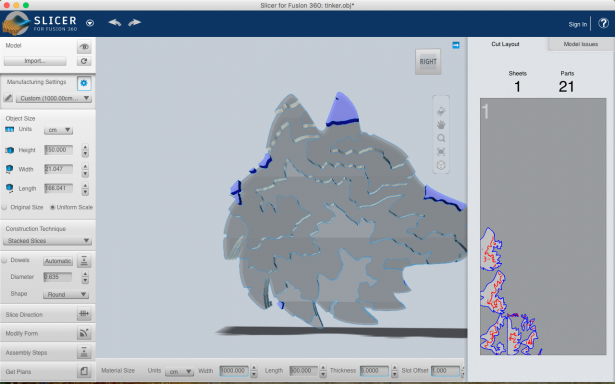The image size is (615, 384).
Task: Click the orbit view tool
Action: [x=441, y=111]
